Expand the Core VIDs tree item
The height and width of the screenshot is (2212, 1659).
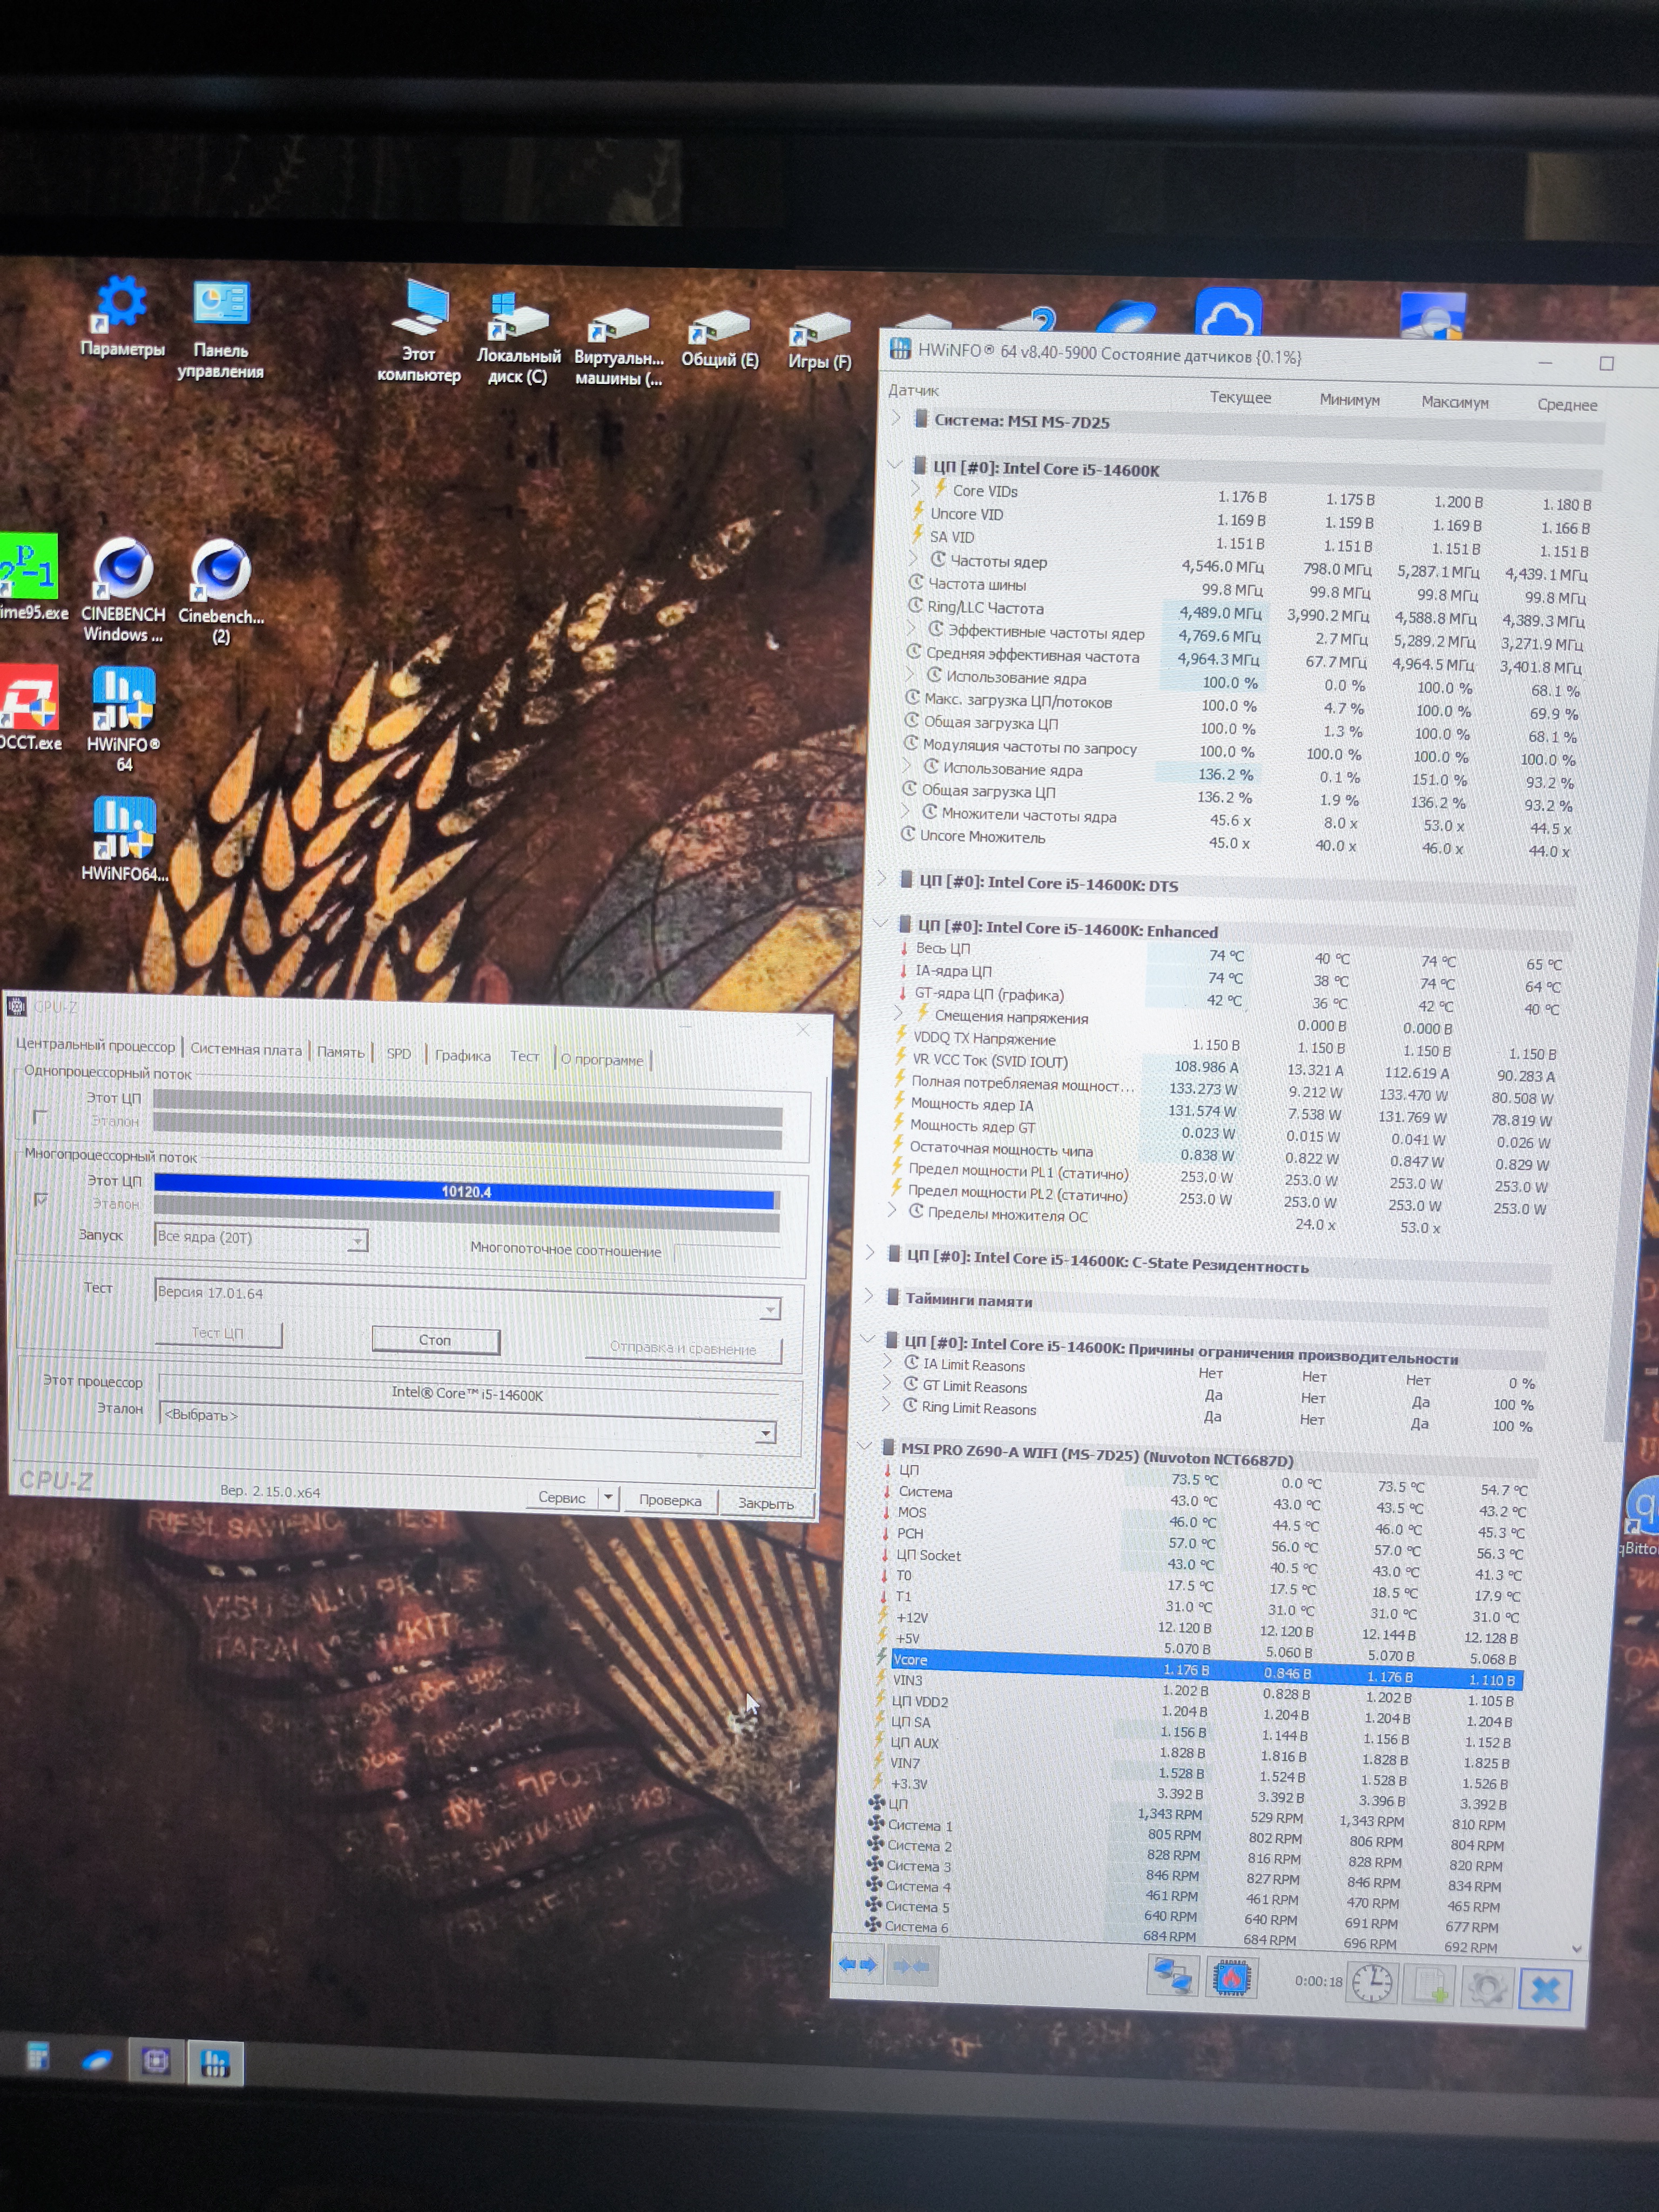(x=915, y=488)
